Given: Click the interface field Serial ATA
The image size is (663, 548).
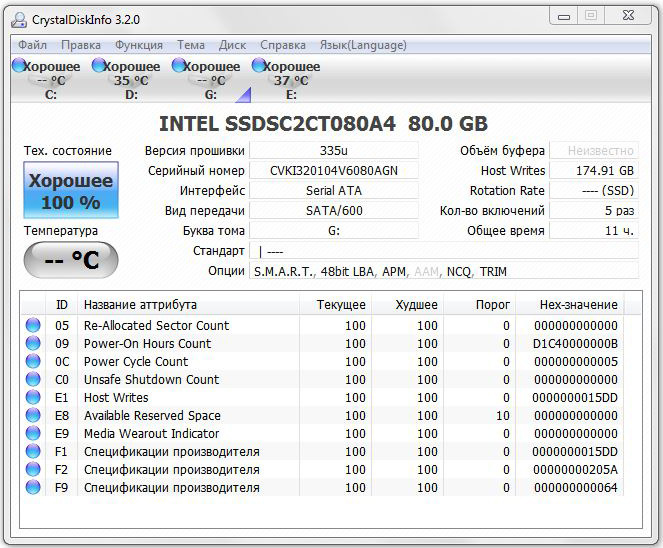Looking at the screenshot, I should 334,191.
